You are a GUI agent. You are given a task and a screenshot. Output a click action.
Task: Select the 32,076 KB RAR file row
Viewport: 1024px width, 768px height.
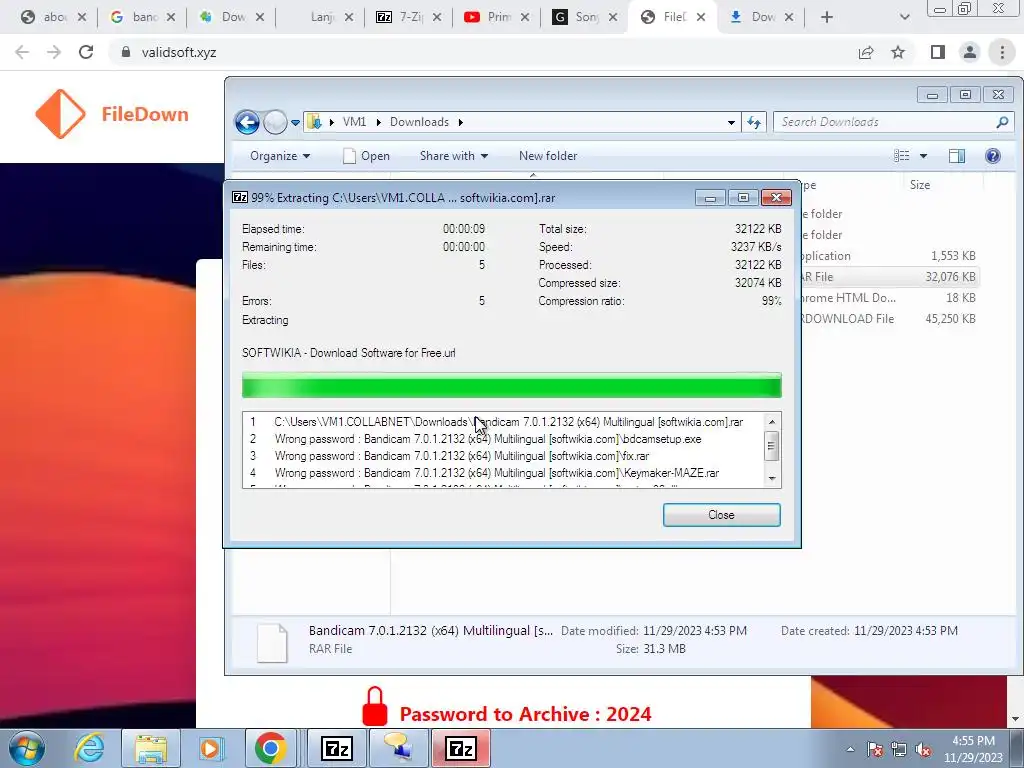coord(889,277)
